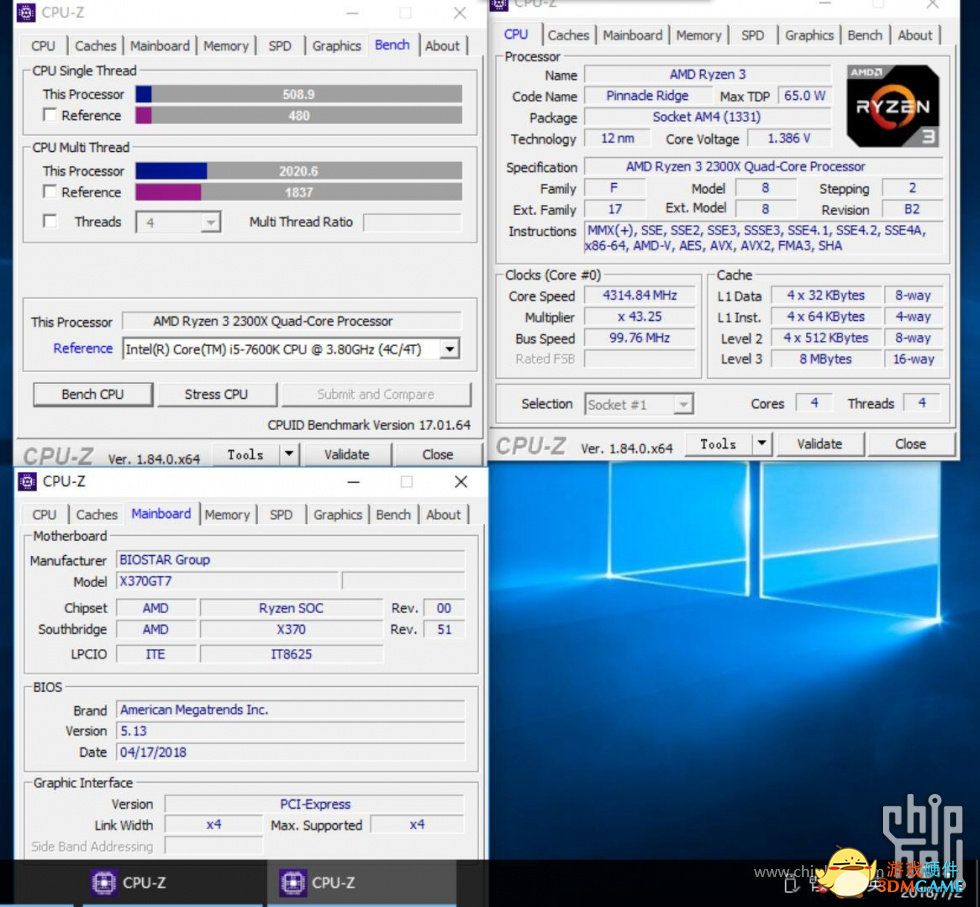Enable Reference checkbox under CPU Single Thread
Image resolution: width=980 pixels, height=907 pixels.
coord(50,115)
